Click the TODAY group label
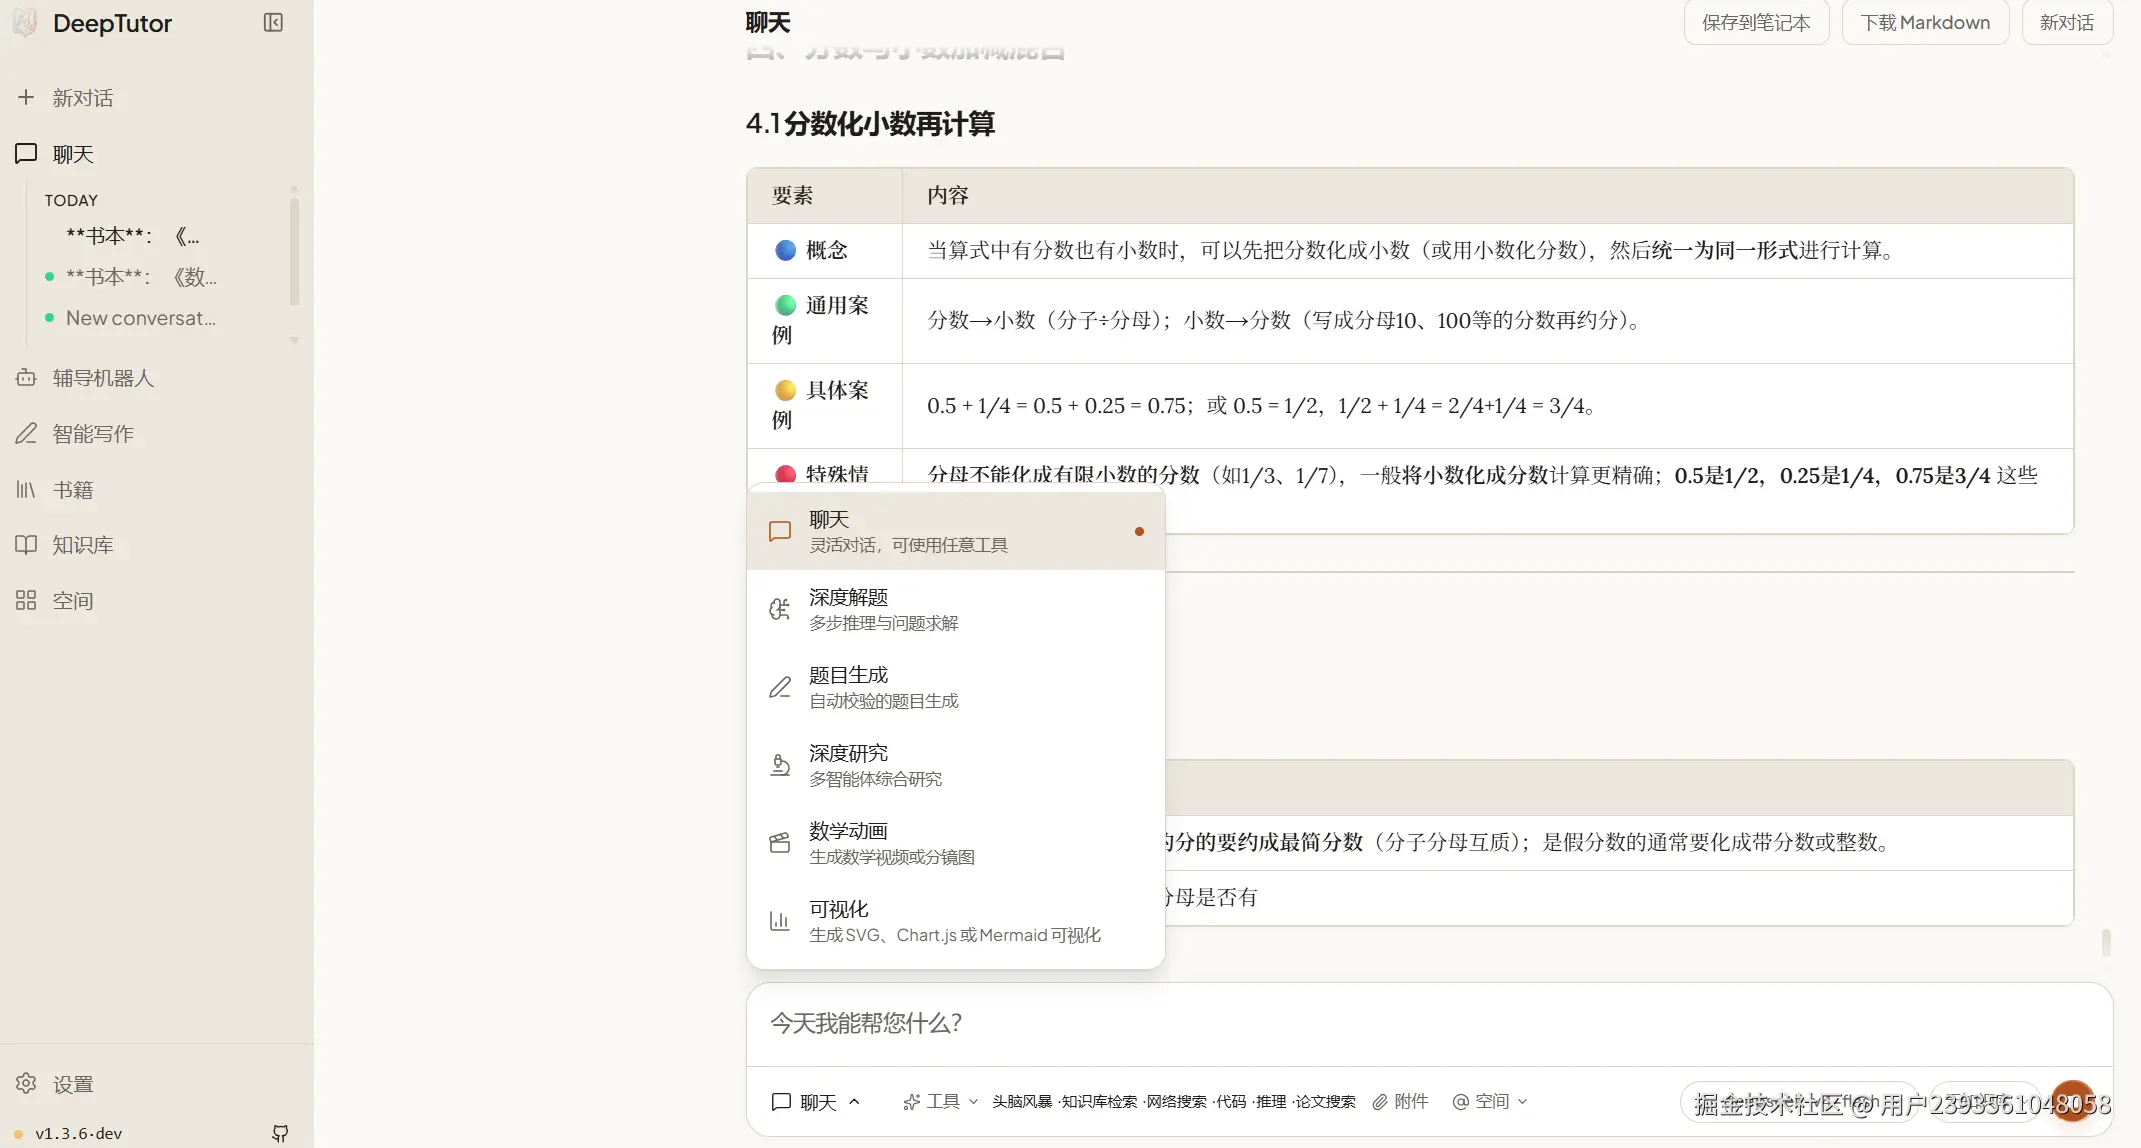 (71, 200)
